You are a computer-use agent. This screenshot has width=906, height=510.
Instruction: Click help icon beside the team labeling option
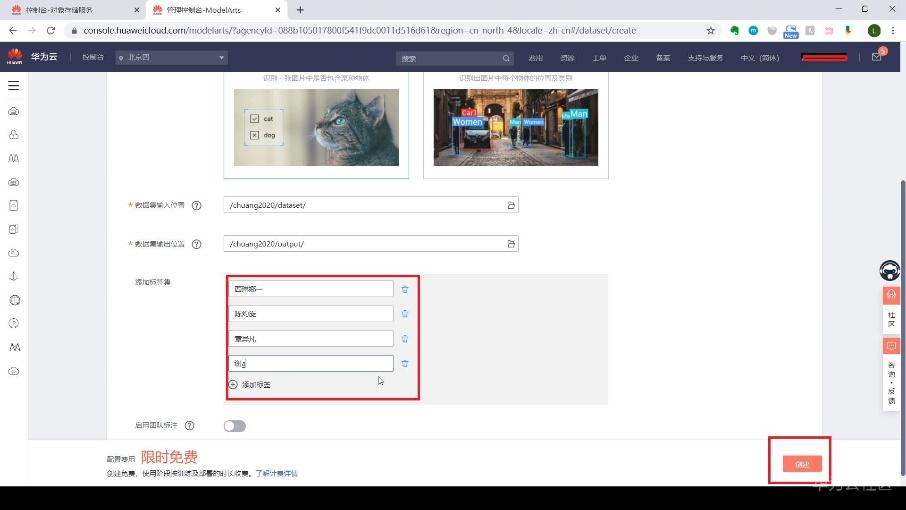point(189,426)
